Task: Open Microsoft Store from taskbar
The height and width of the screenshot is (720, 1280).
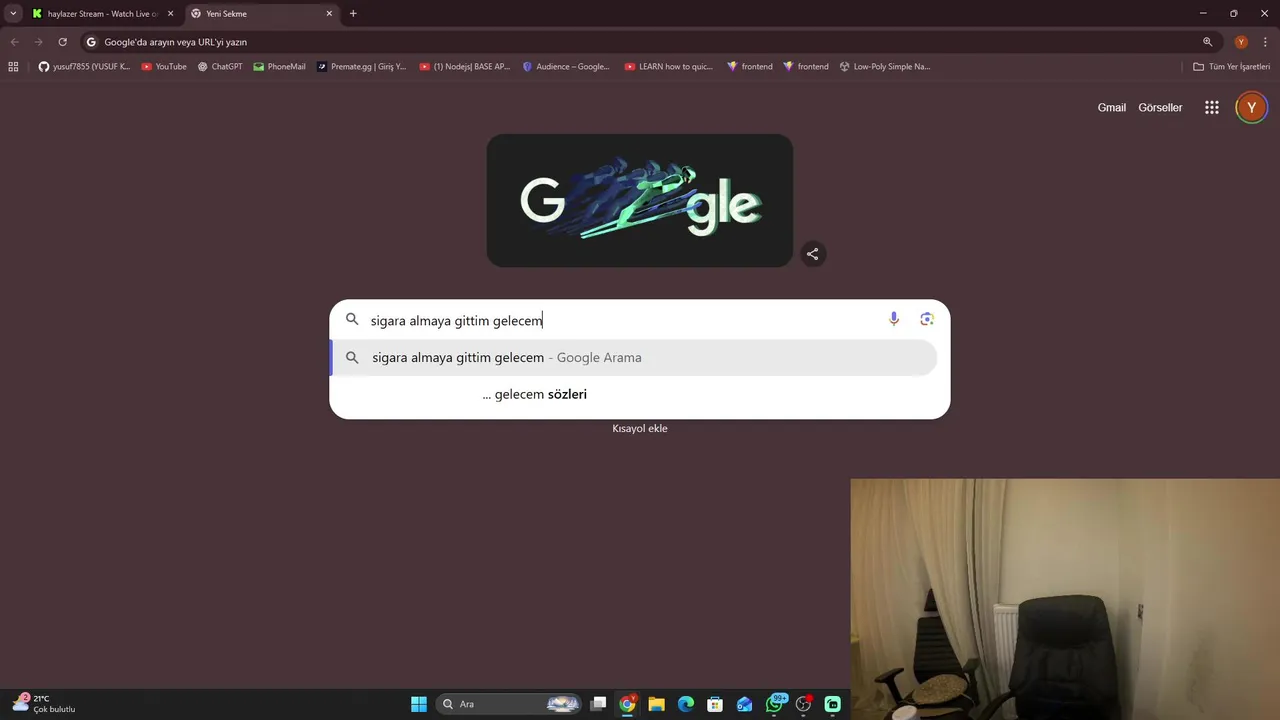Action: [x=715, y=704]
